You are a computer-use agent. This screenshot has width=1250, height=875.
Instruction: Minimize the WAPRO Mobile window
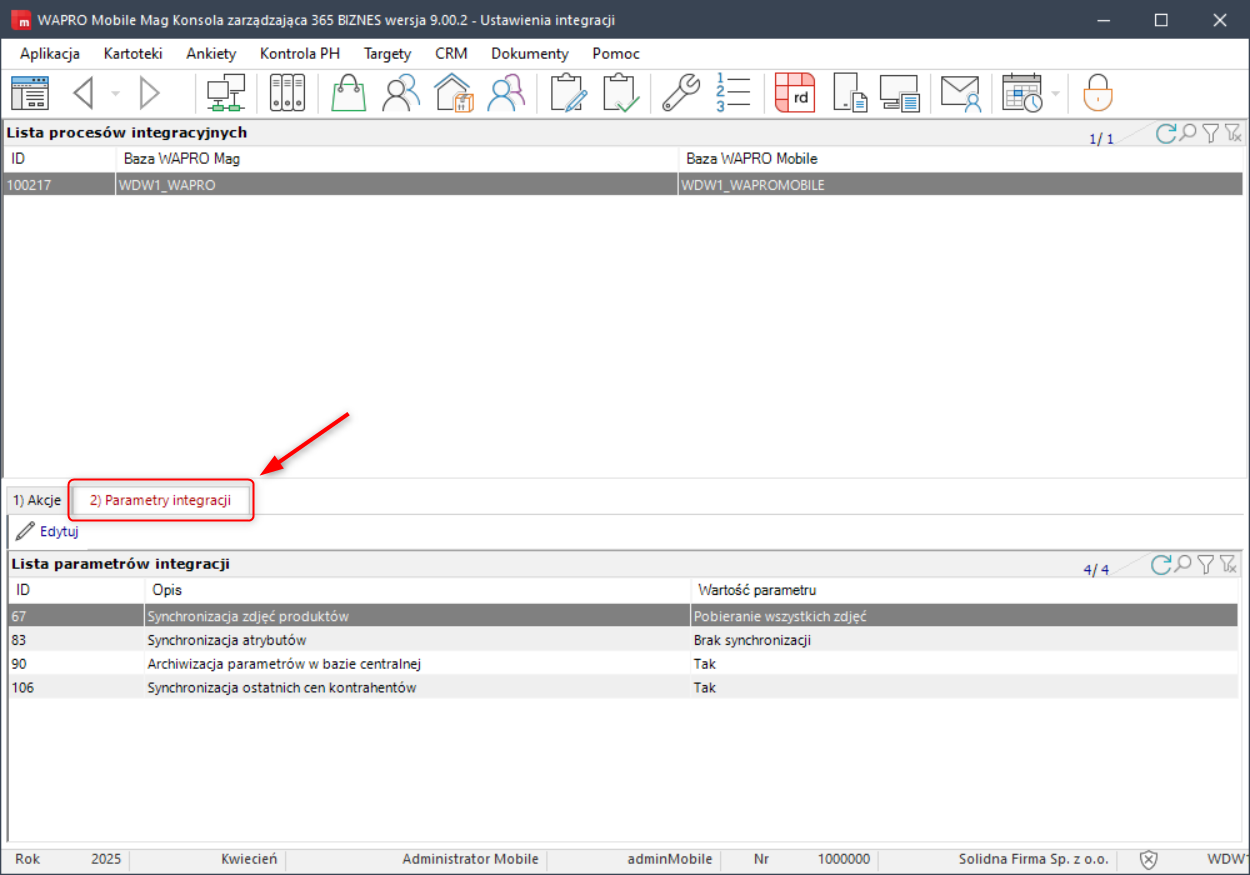(x=1103, y=20)
